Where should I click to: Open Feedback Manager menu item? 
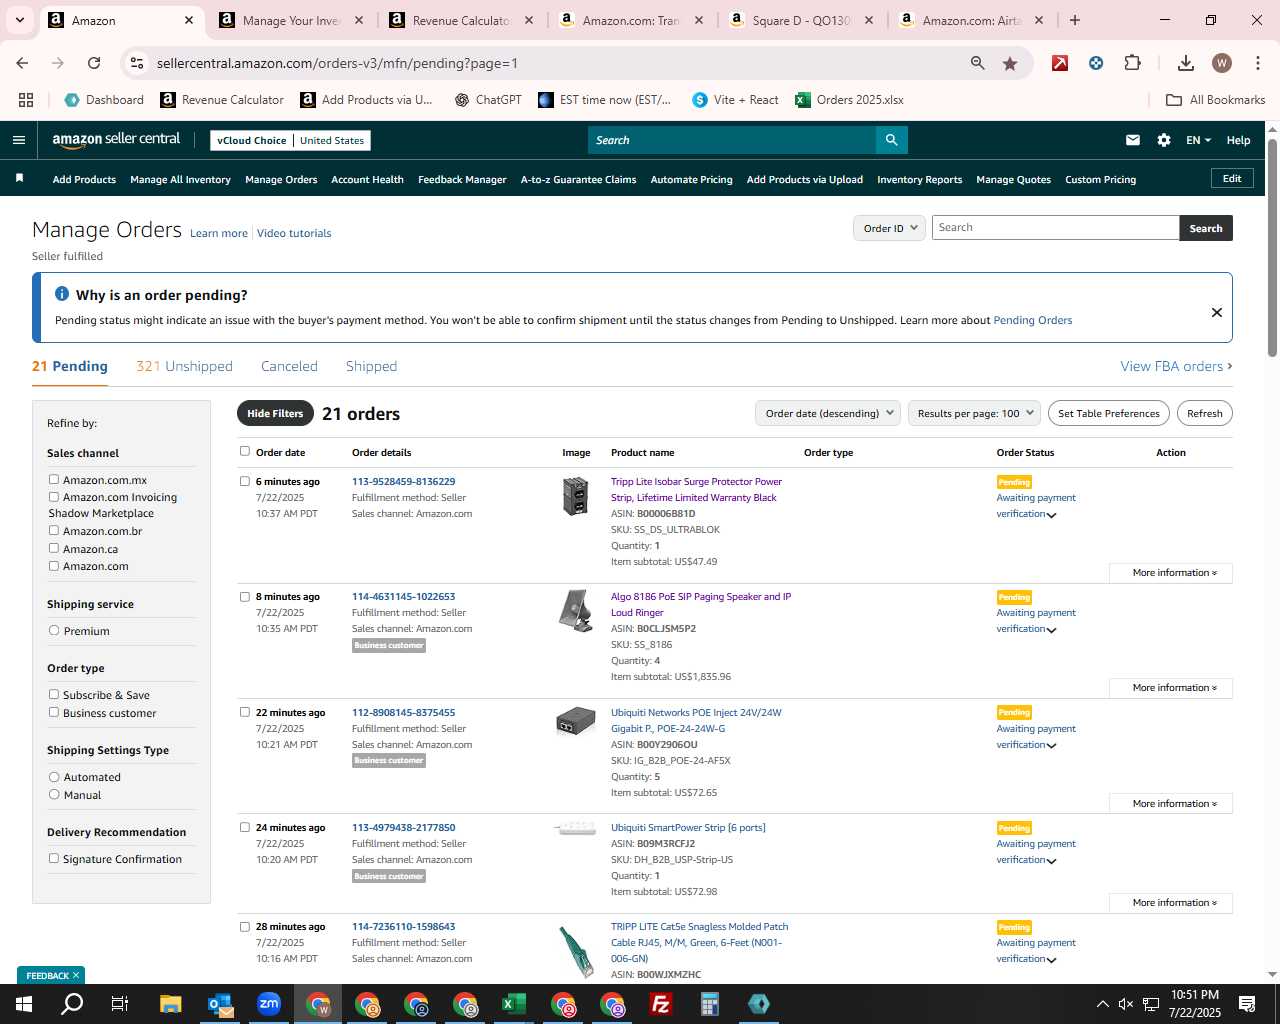(x=462, y=179)
